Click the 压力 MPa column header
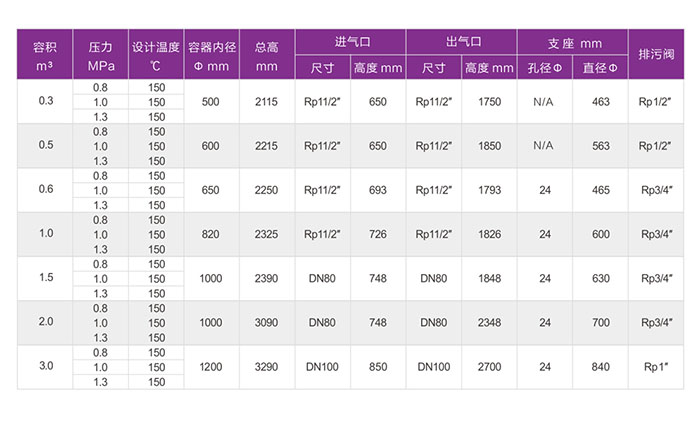 100,54
